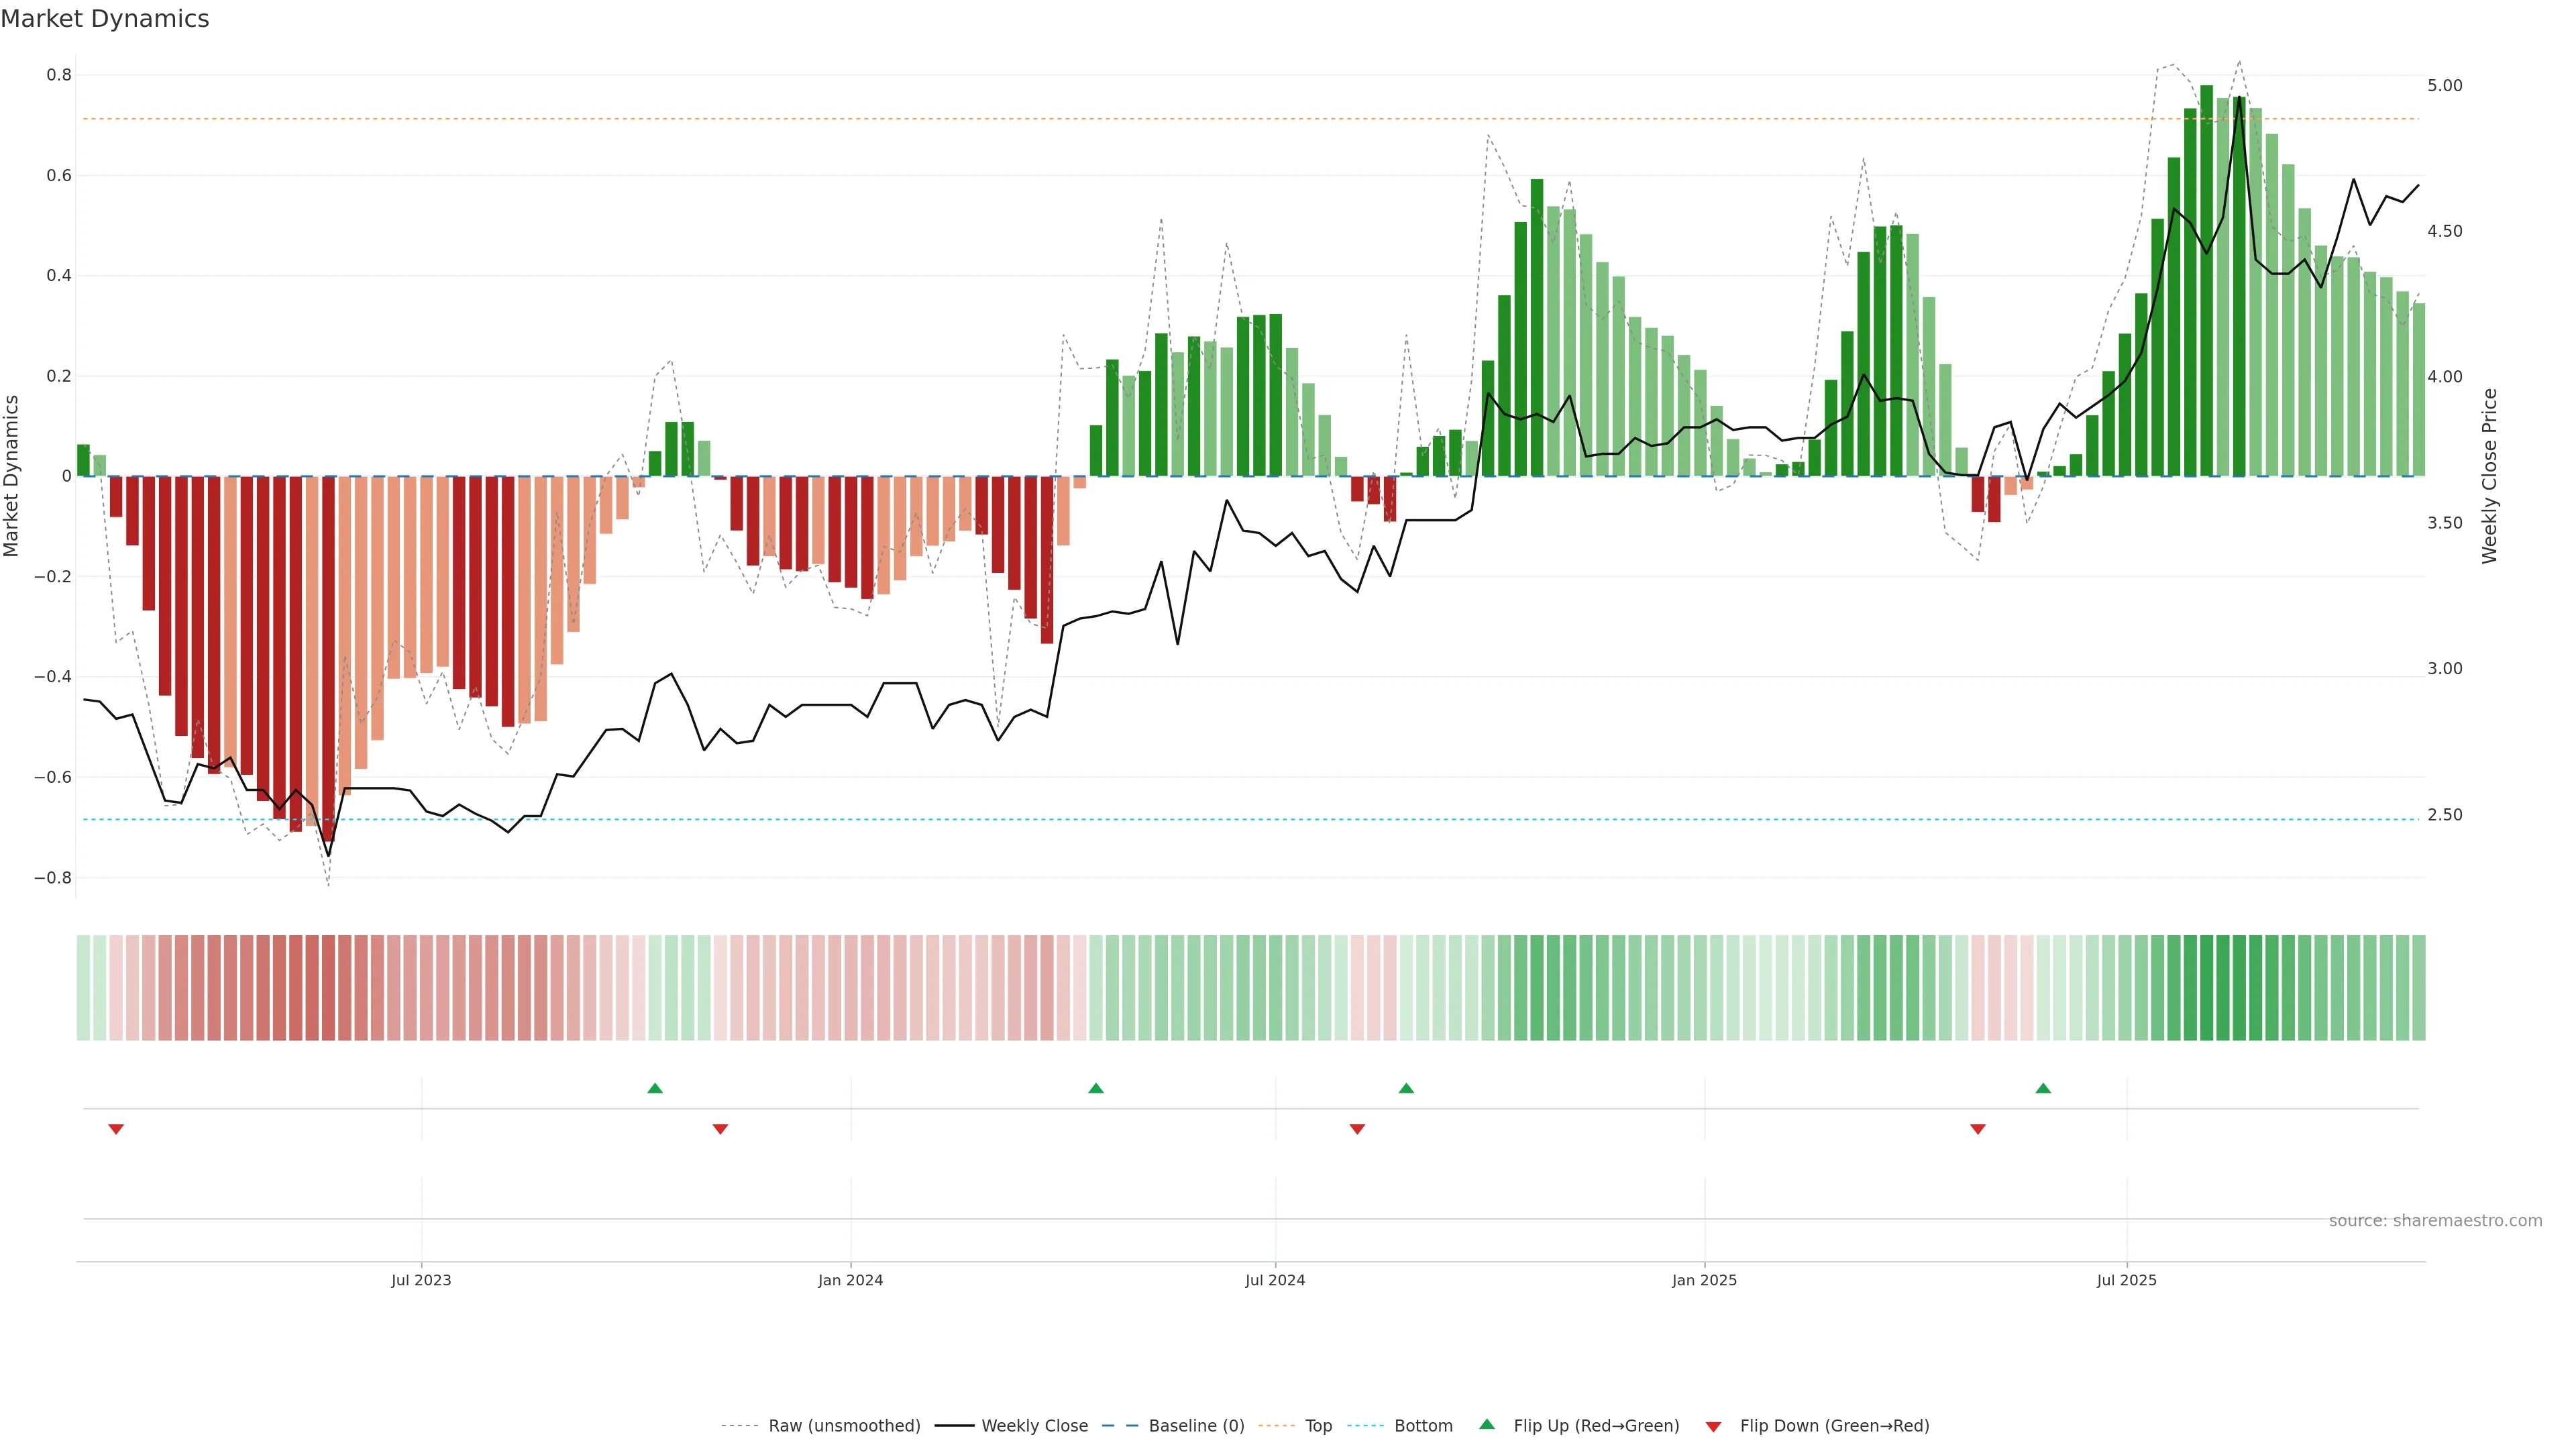Click the earliest red flip-down triangle marker

[x=116, y=1129]
